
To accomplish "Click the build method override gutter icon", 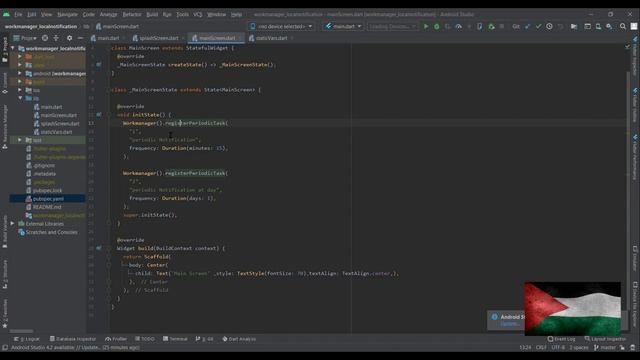I will 99,248.
